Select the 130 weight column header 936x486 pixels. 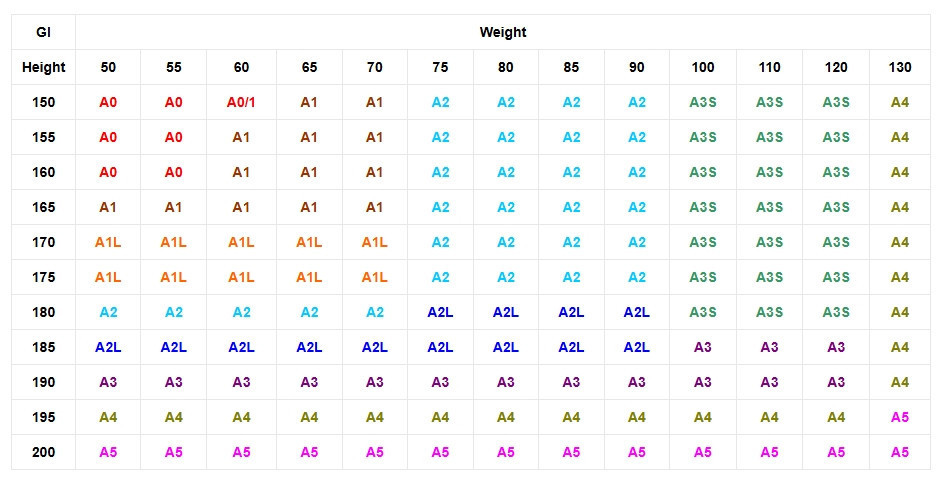[x=900, y=67]
